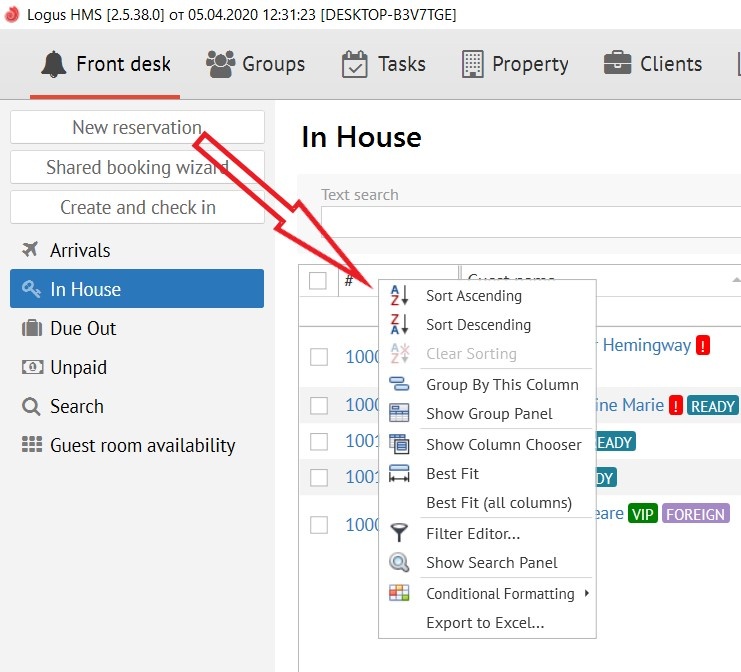
Task: Click the Best Fit width icon
Action: coord(399,473)
